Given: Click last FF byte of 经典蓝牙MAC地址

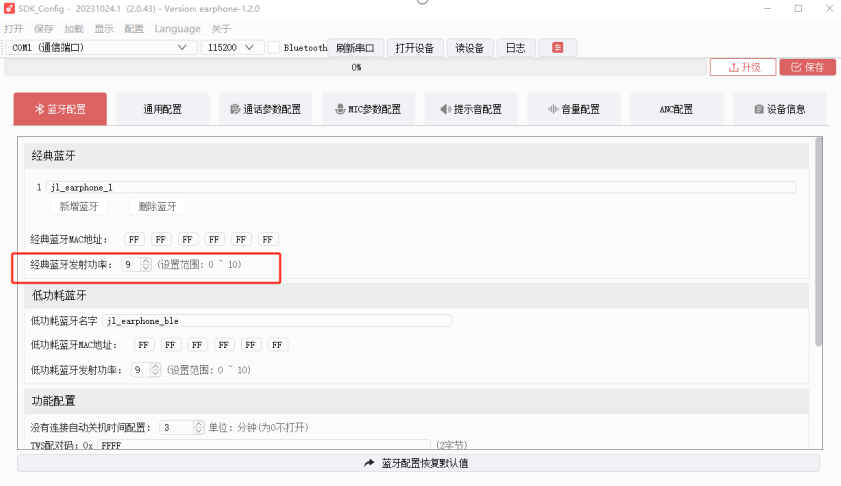Looking at the screenshot, I should point(268,239).
